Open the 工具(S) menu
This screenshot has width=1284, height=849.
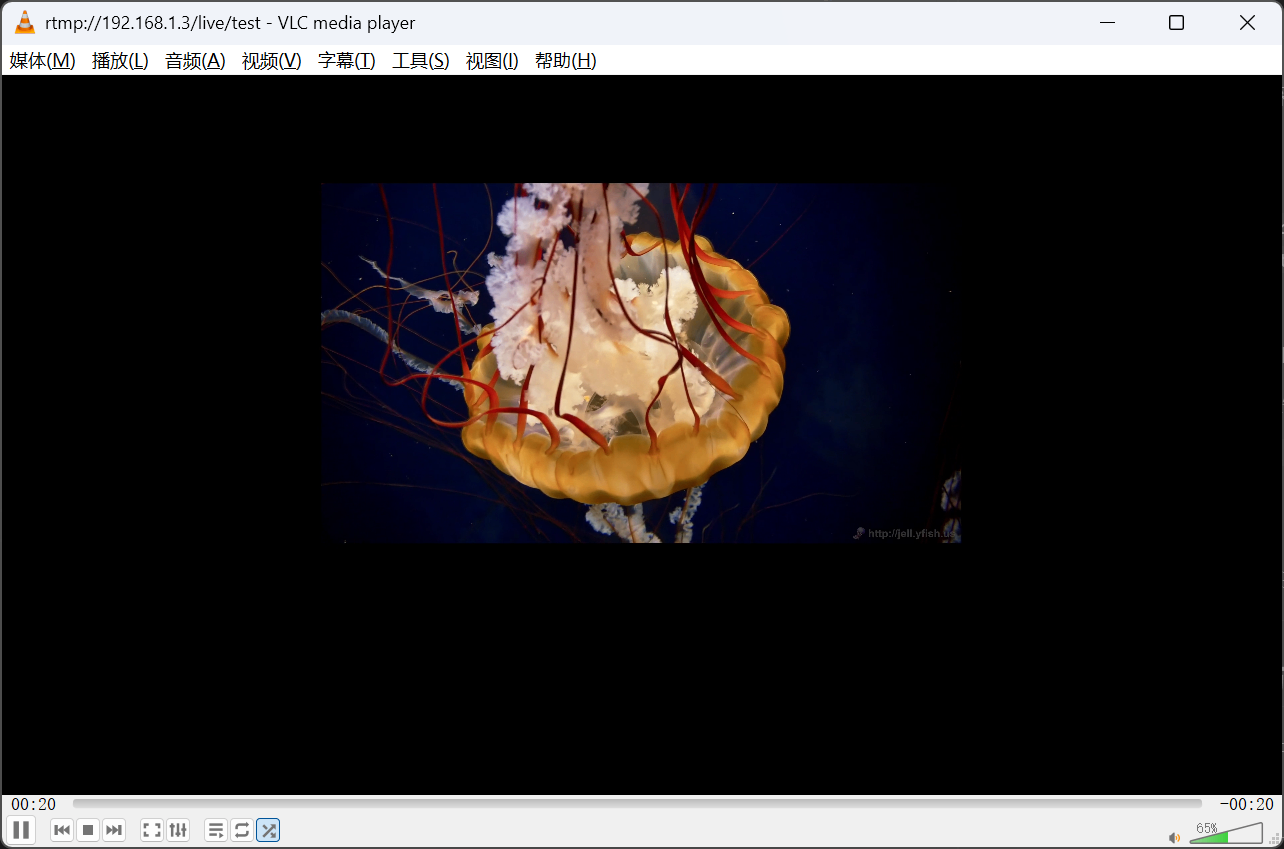point(420,61)
